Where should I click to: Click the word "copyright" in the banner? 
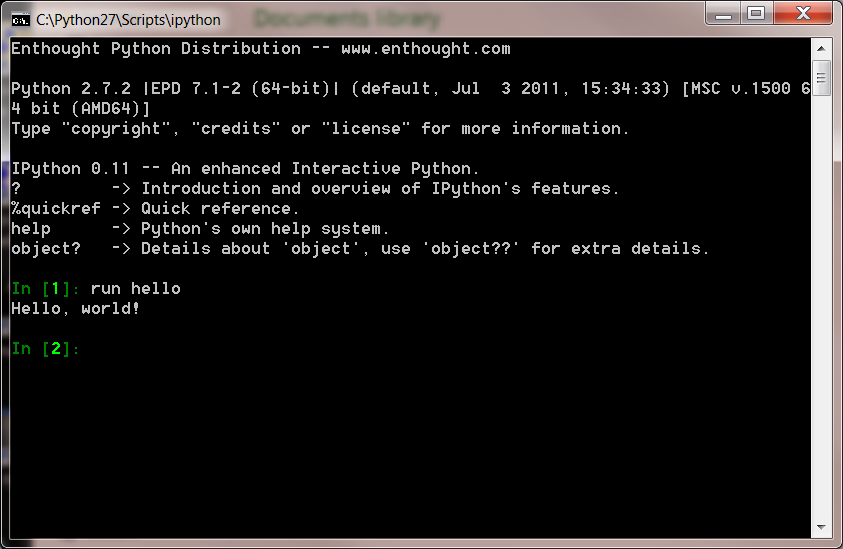click(116, 129)
